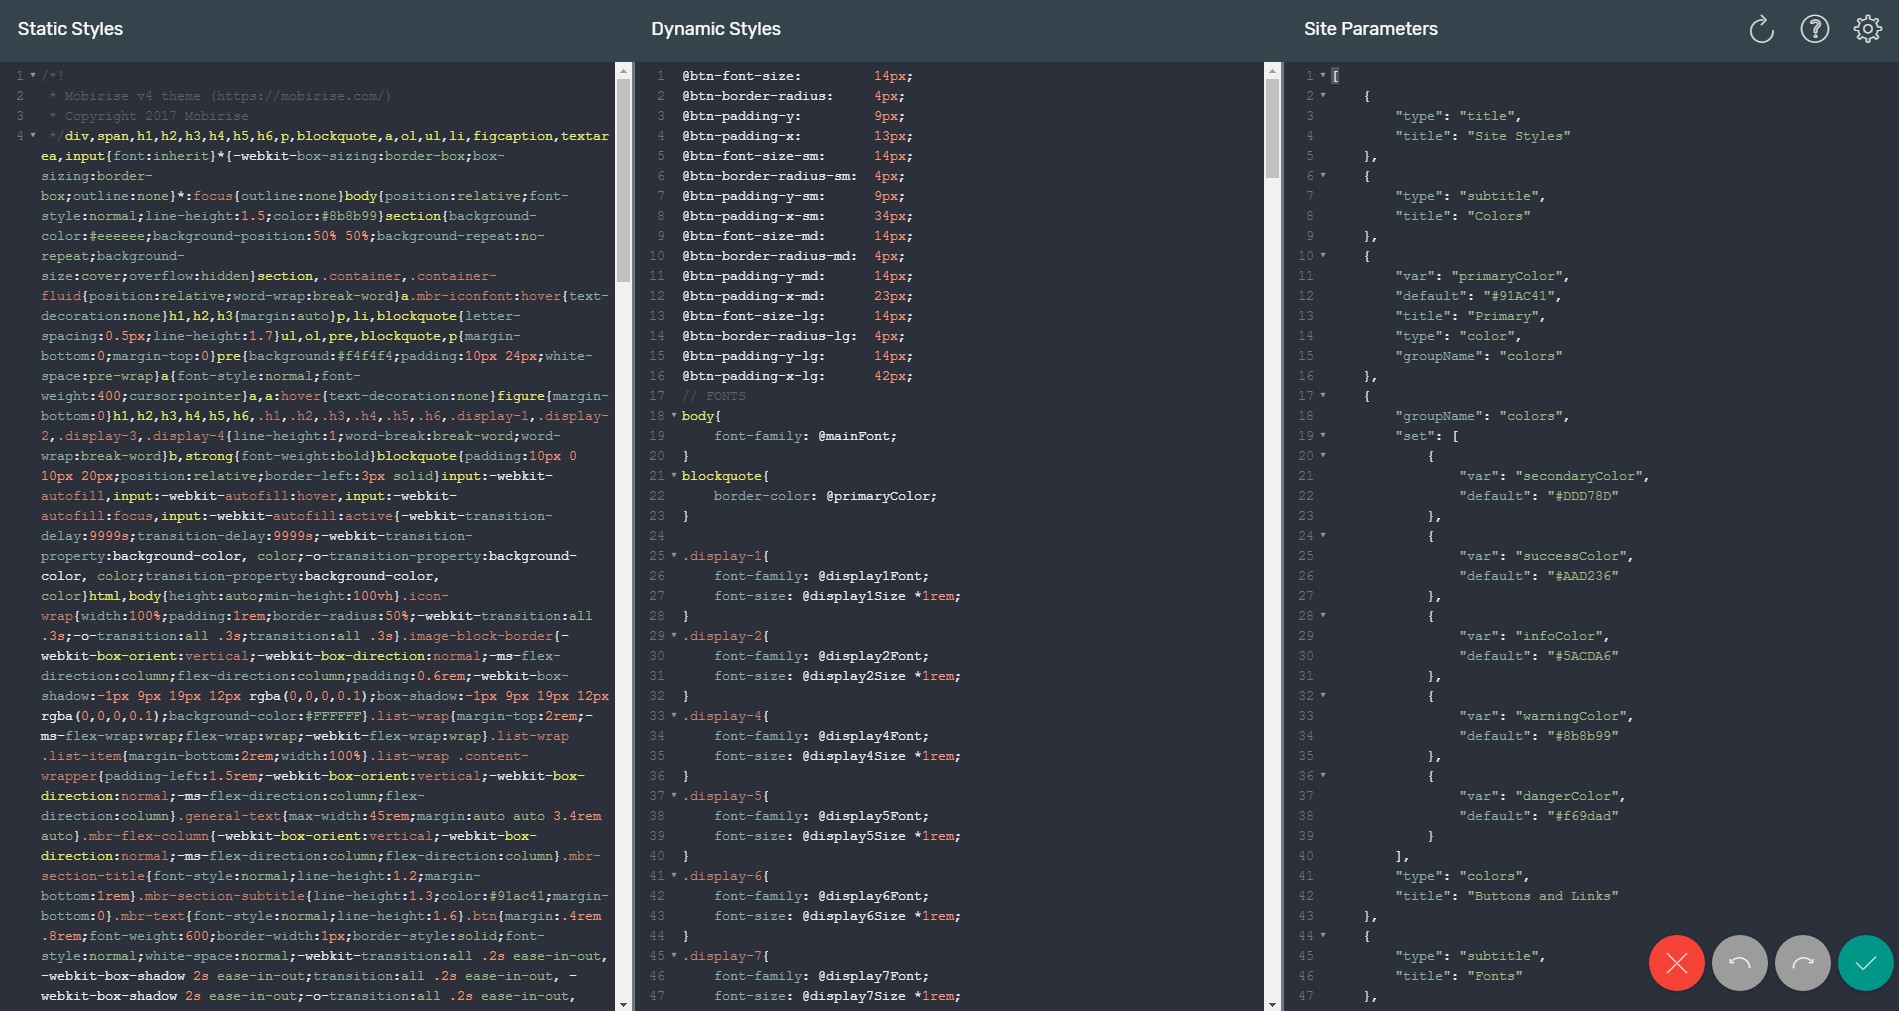This screenshot has width=1899, height=1011.
Task: Click the mobirise.com URL comment in Static Styles
Action: point(301,96)
